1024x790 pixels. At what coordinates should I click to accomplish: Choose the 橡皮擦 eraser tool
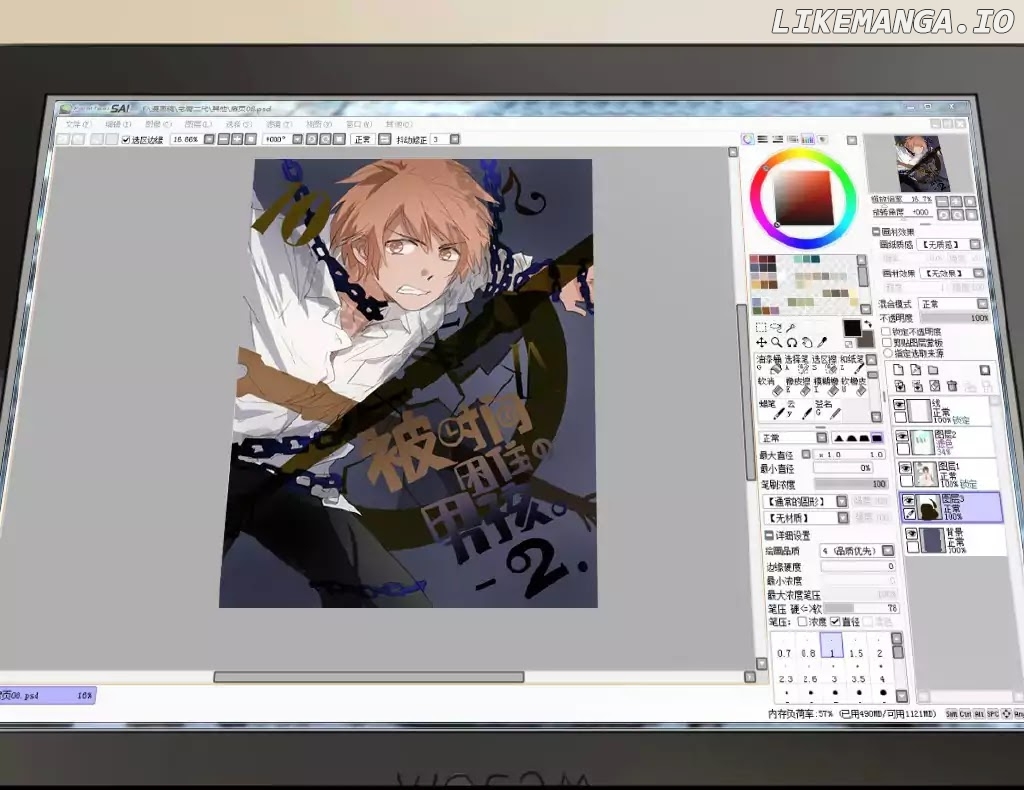point(797,386)
